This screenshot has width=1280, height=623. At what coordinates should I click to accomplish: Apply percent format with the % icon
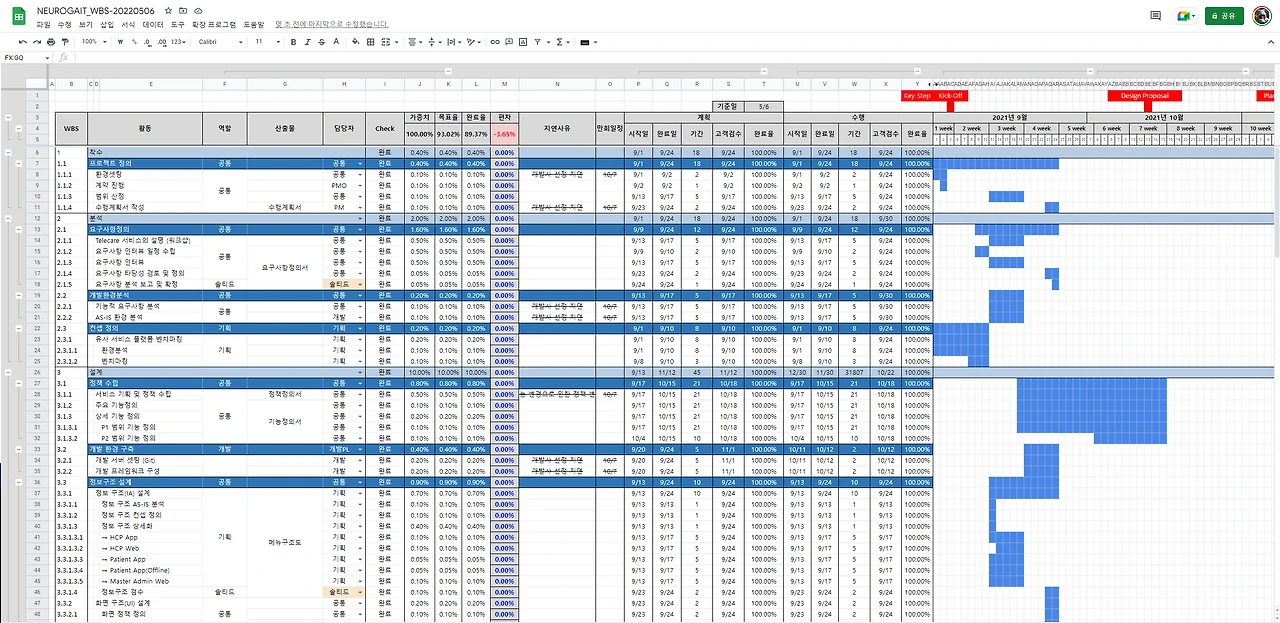pyautogui.click(x=134, y=42)
